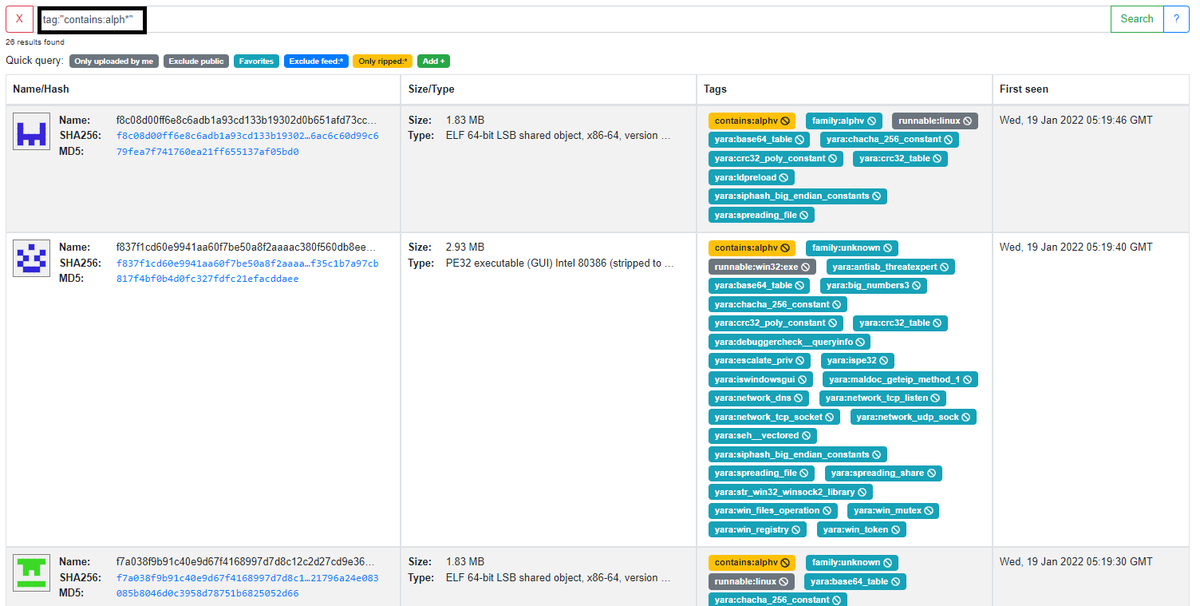Screen dimensions: 1200x606
Task: Filter by family:alphv tag label
Action: pyautogui.click(x=838, y=121)
